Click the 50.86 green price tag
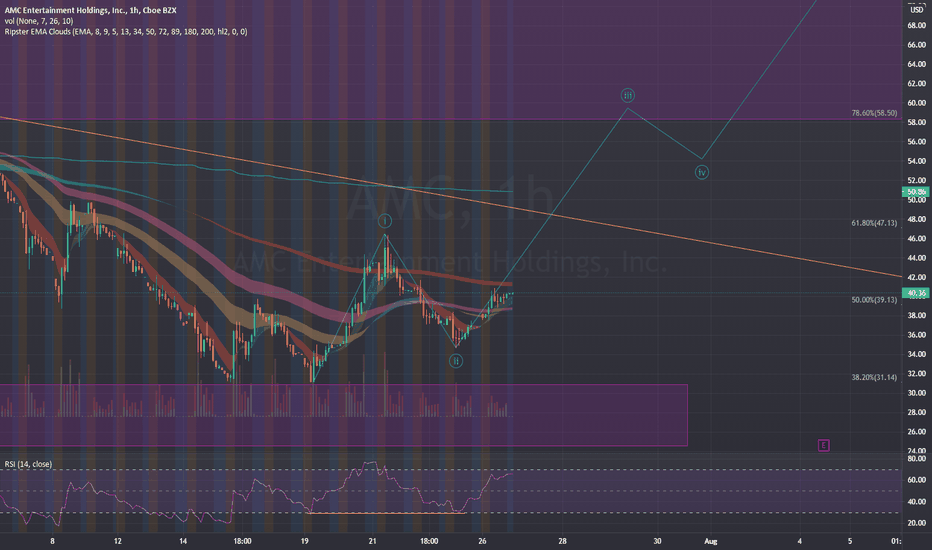Screen dimensions: 932x550 tap(916, 192)
